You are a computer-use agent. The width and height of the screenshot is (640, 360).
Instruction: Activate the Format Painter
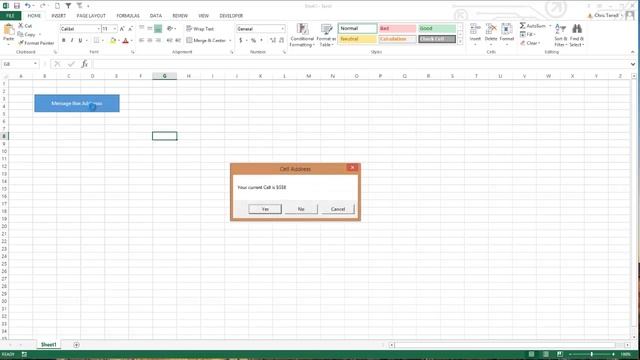point(36,43)
